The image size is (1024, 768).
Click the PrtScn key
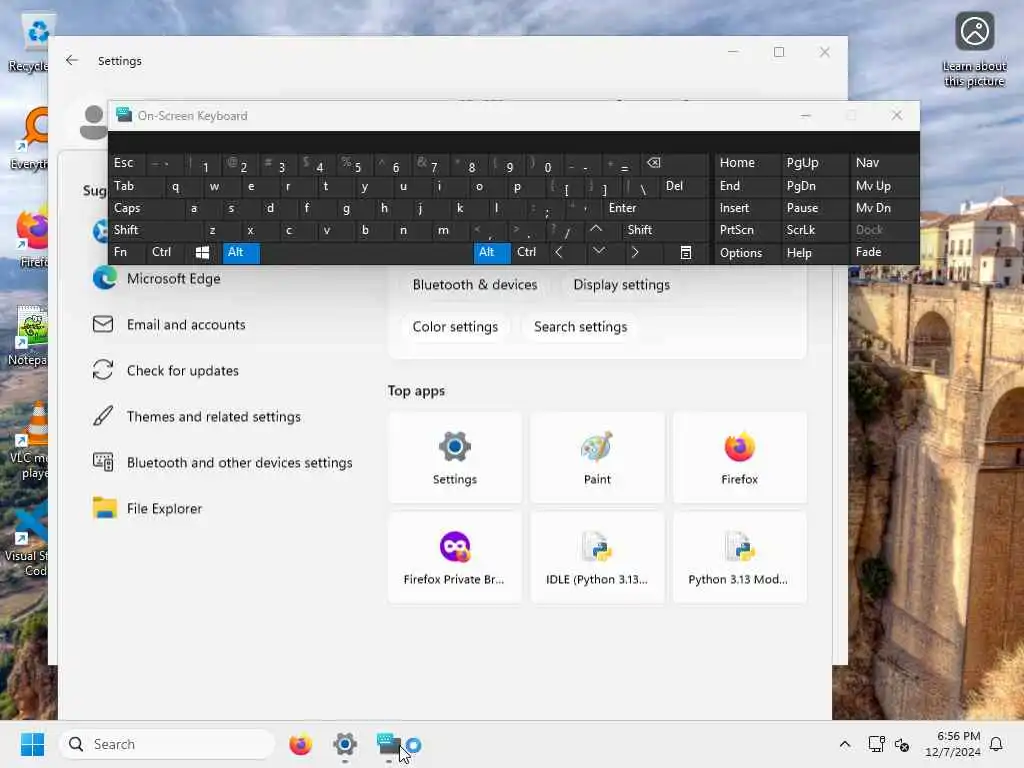[746, 230]
